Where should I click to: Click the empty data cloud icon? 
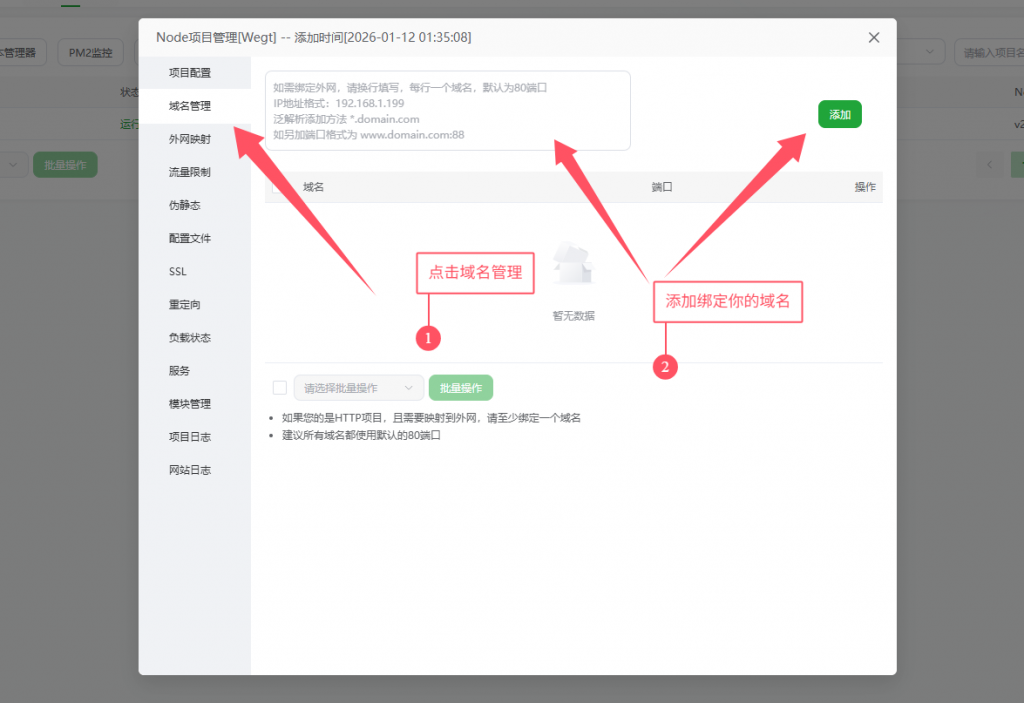573,263
